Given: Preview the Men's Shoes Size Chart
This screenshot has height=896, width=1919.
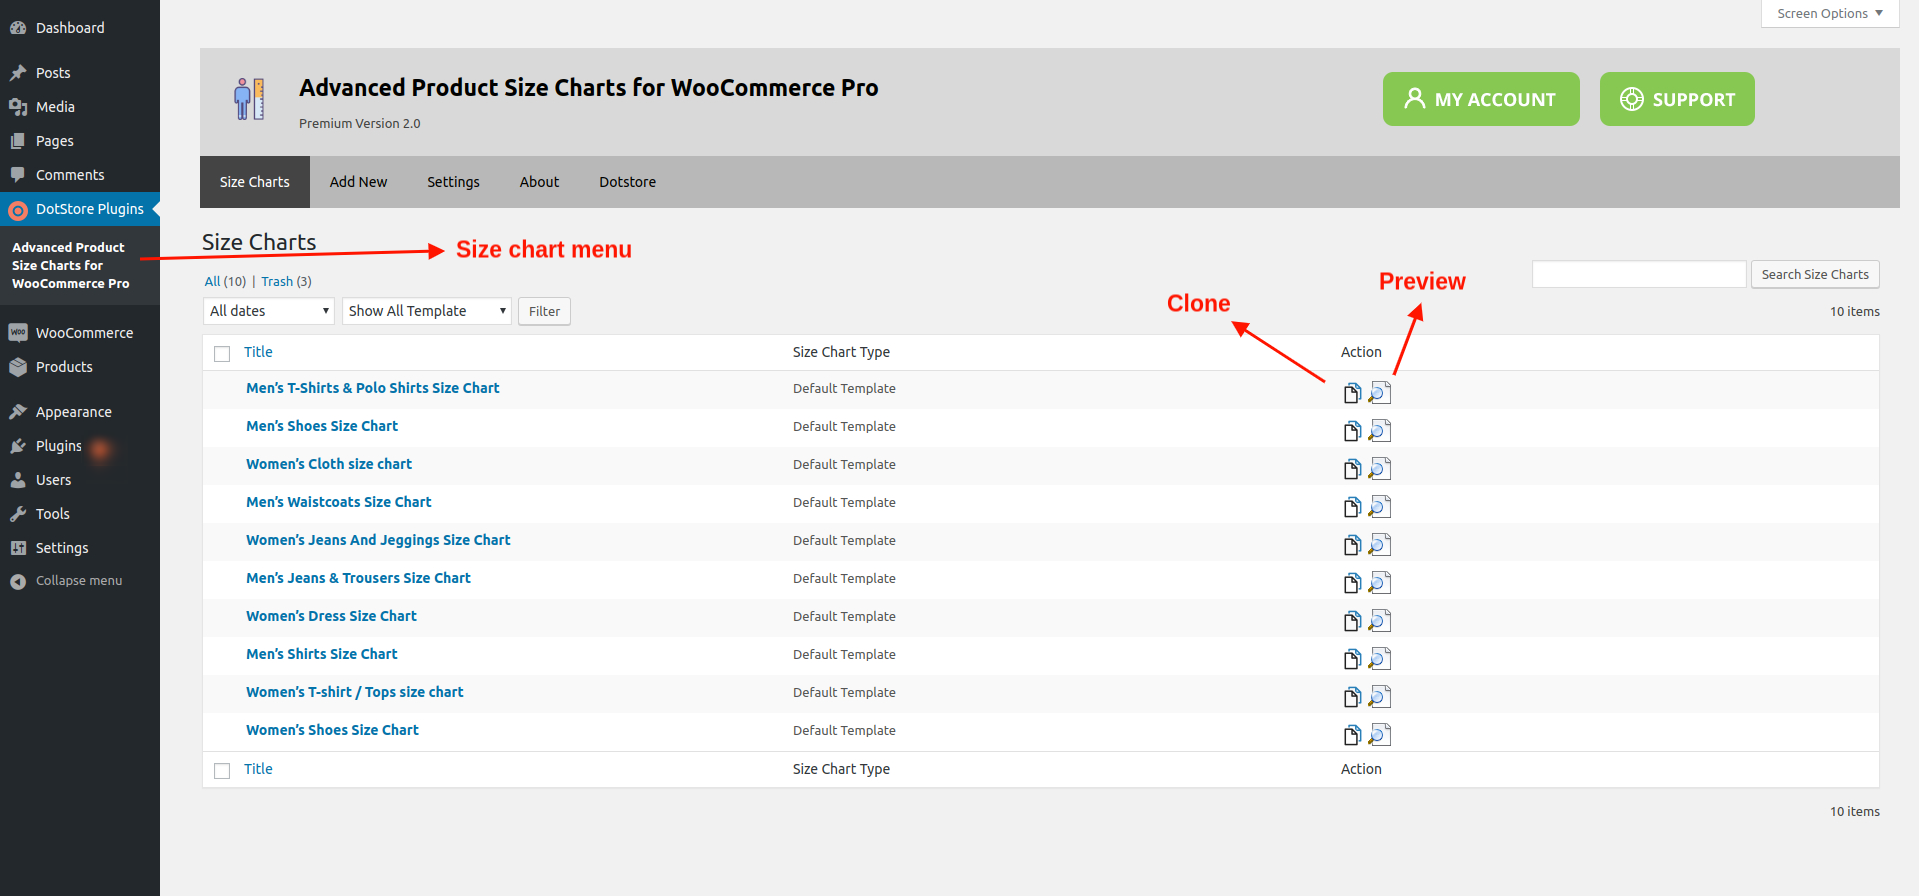Looking at the screenshot, I should click(1380, 430).
